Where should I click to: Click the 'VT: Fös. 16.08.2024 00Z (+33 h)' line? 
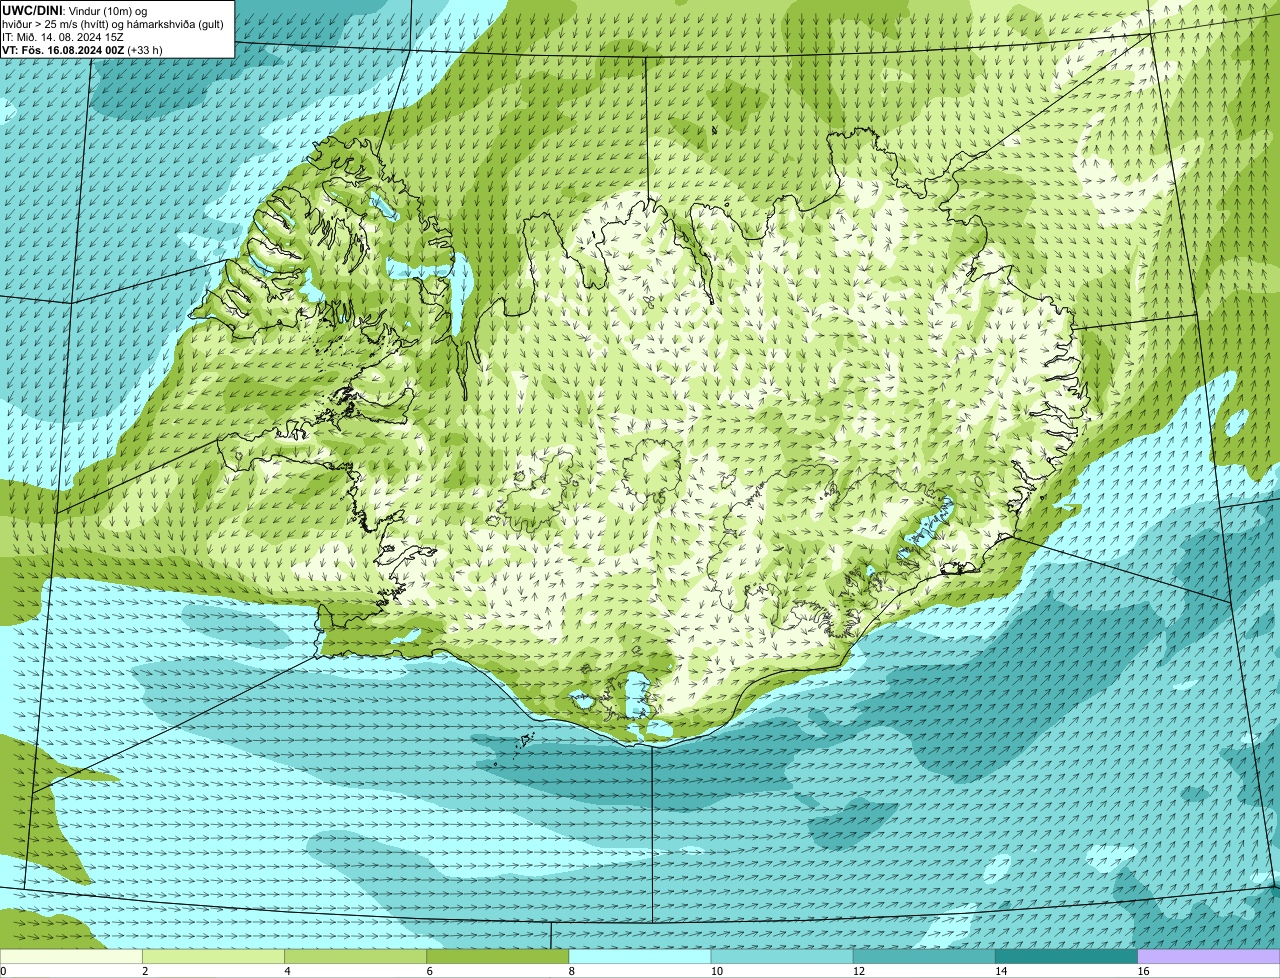tap(82, 49)
